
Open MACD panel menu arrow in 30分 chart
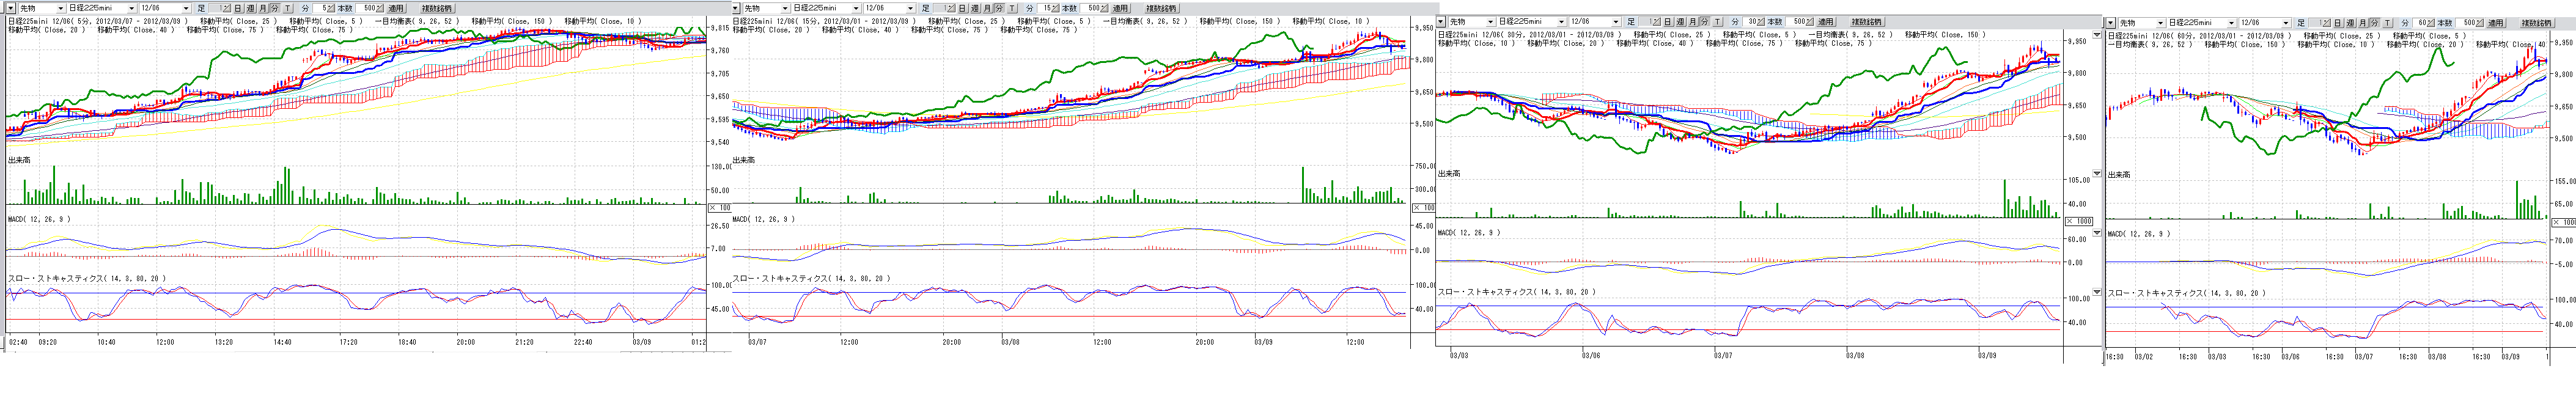pyautogui.click(x=2097, y=232)
